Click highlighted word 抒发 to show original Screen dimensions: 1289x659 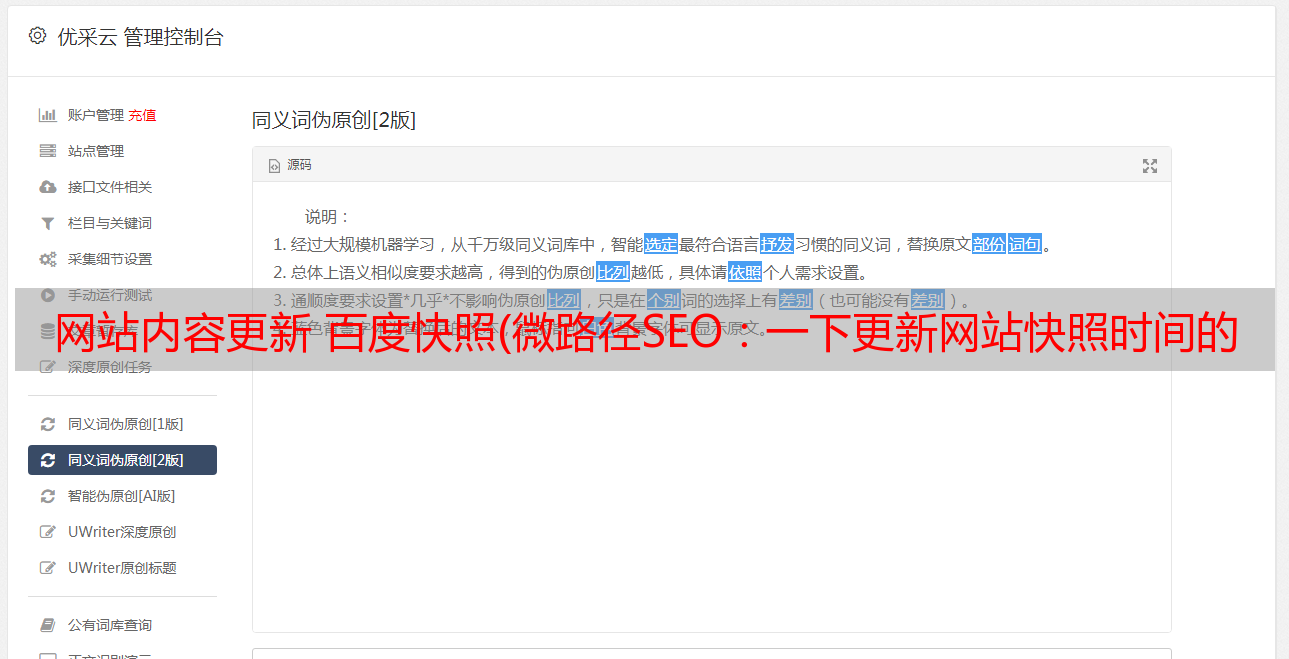[x=777, y=244]
